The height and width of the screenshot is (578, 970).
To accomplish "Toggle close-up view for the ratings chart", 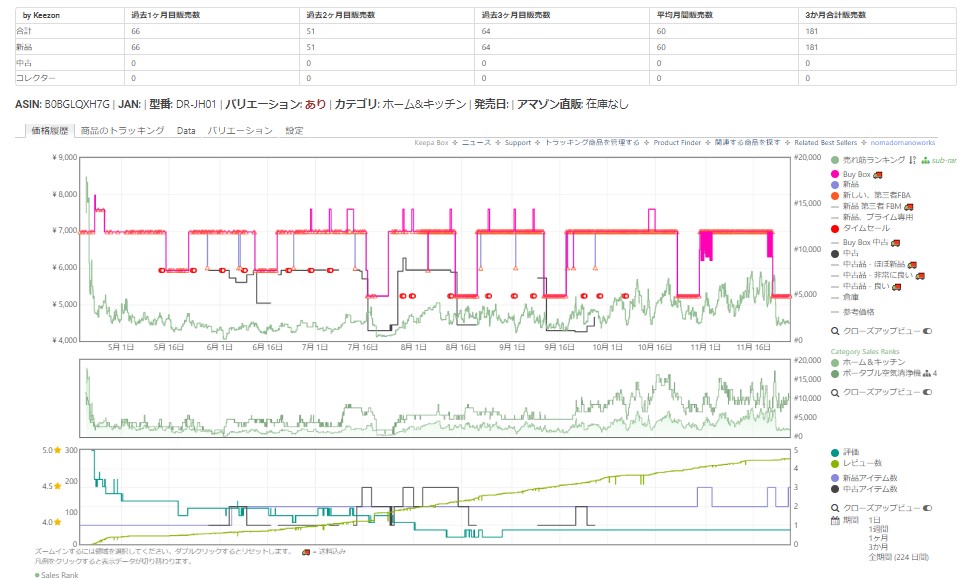I will tap(927, 508).
